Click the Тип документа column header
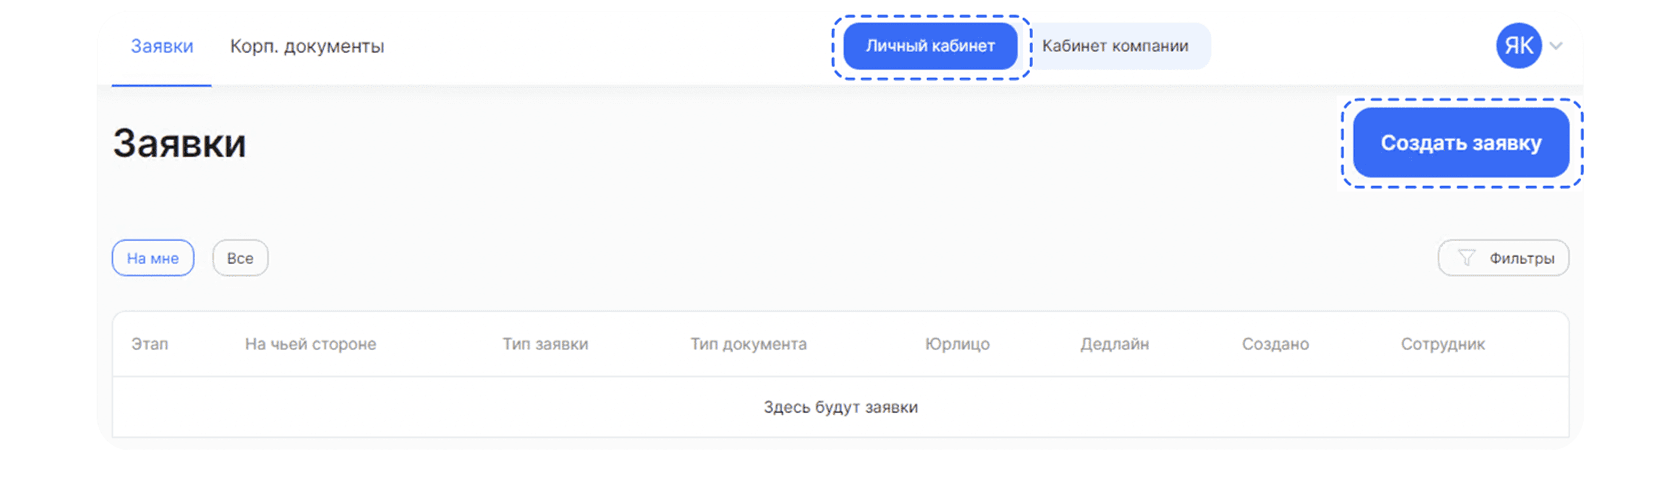 coord(748,344)
